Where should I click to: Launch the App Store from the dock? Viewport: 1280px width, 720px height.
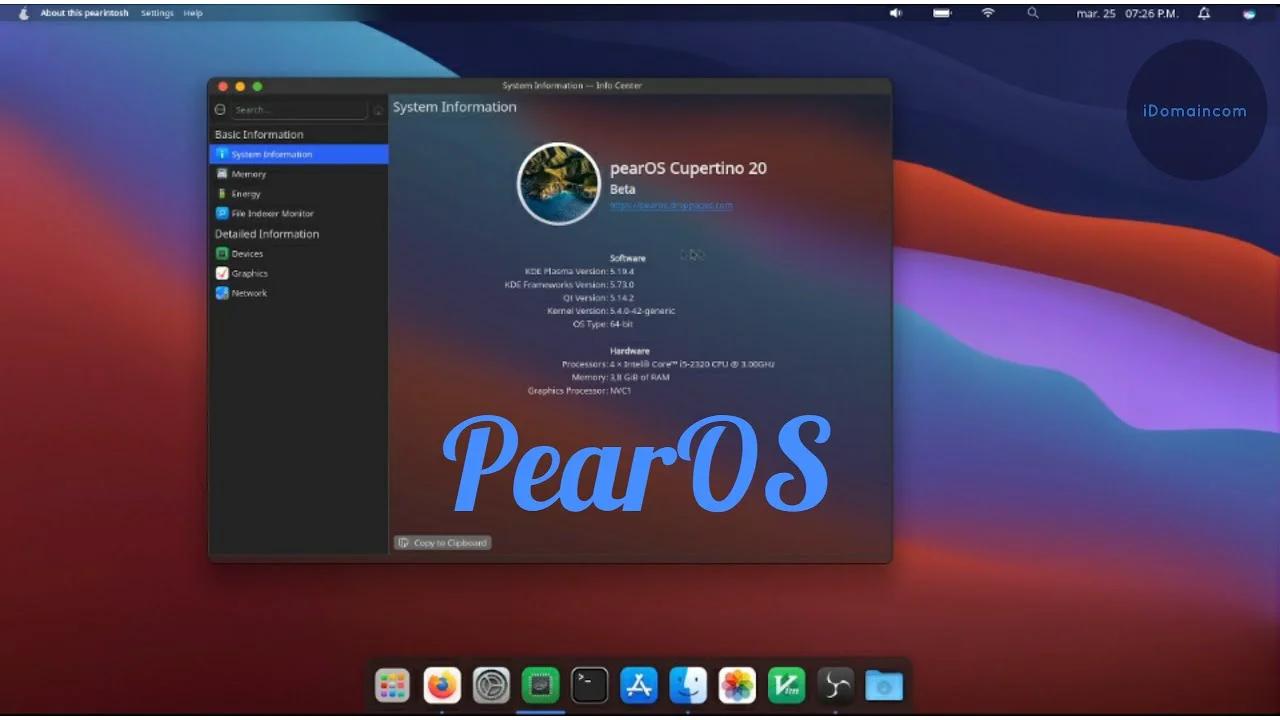pos(639,684)
